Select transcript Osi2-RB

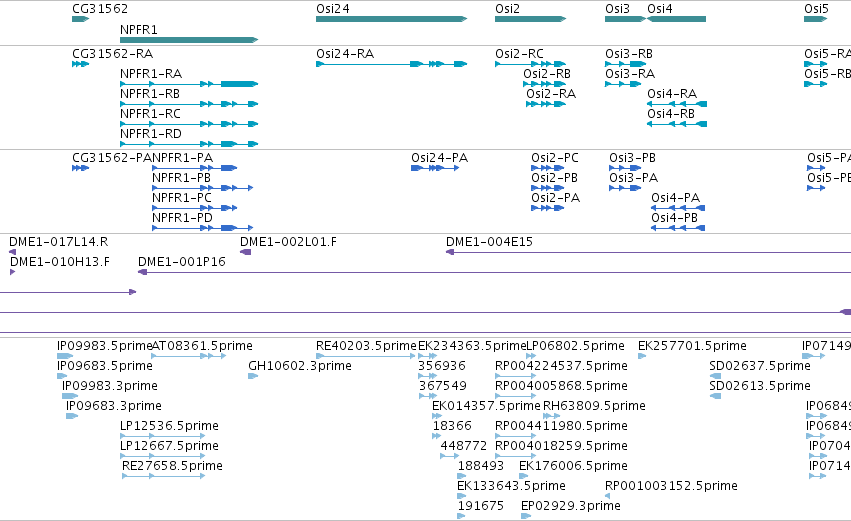pyautogui.click(x=547, y=74)
